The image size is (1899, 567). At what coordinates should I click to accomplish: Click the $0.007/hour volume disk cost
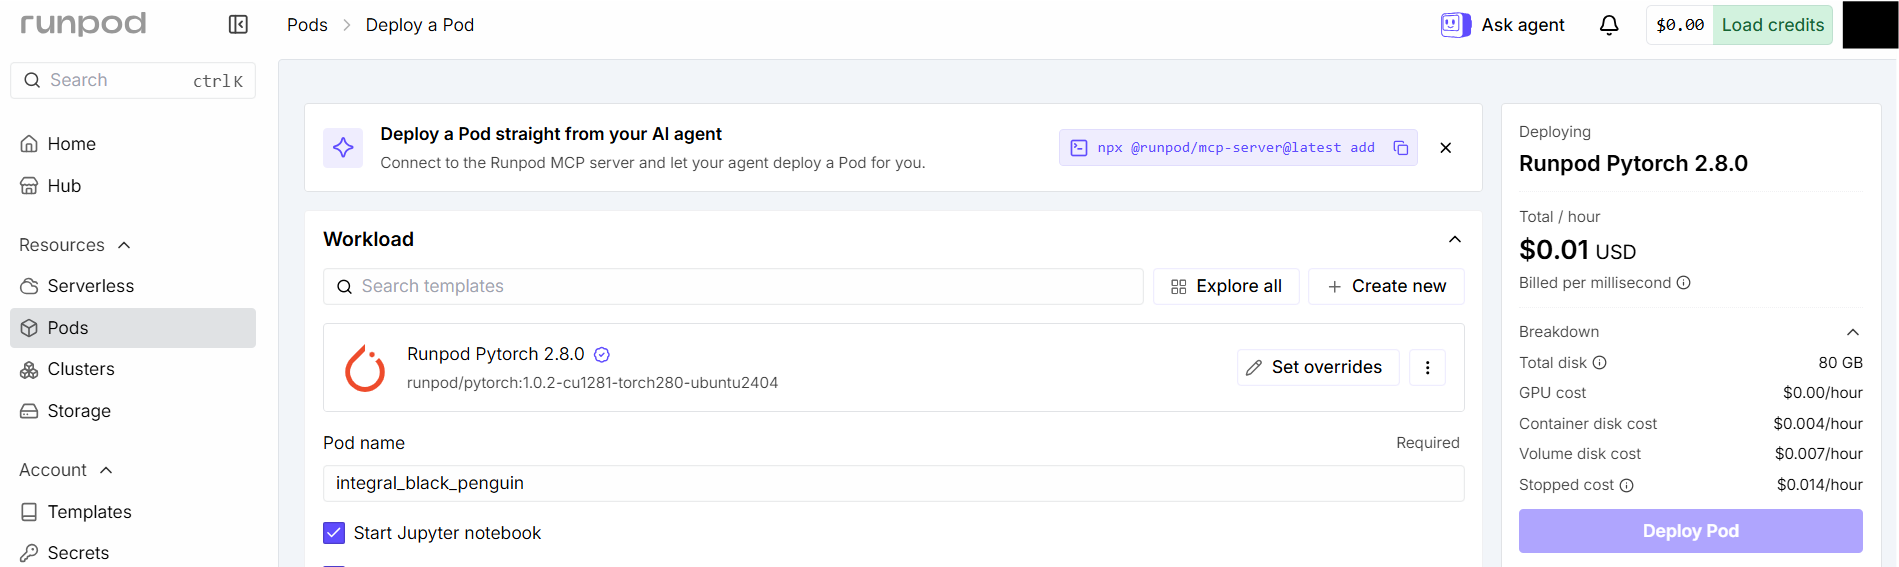[x=1819, y=454]
